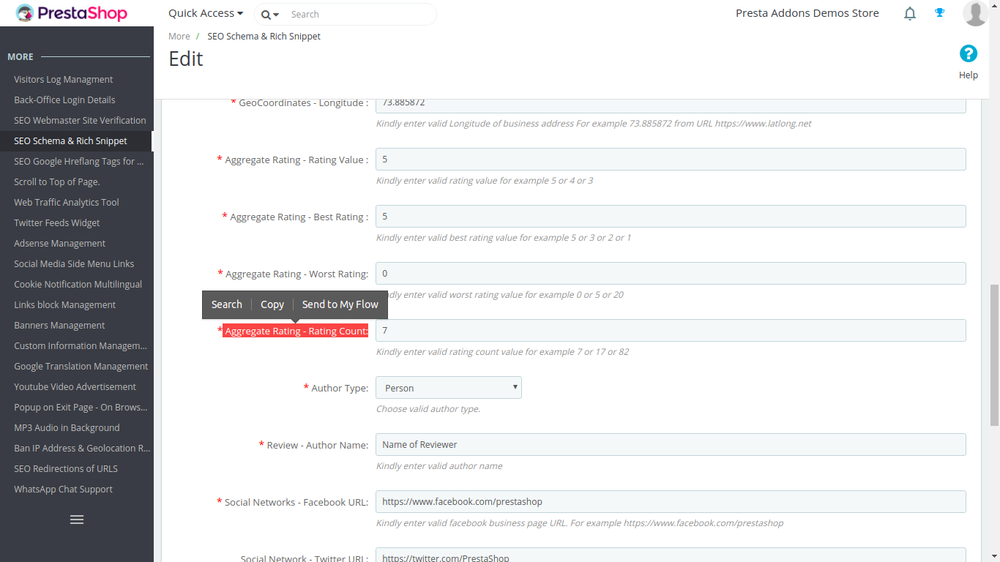The height and width of the screenshot is (562, 1000).
Task: Click the Edit page heading
Action: 186,59
